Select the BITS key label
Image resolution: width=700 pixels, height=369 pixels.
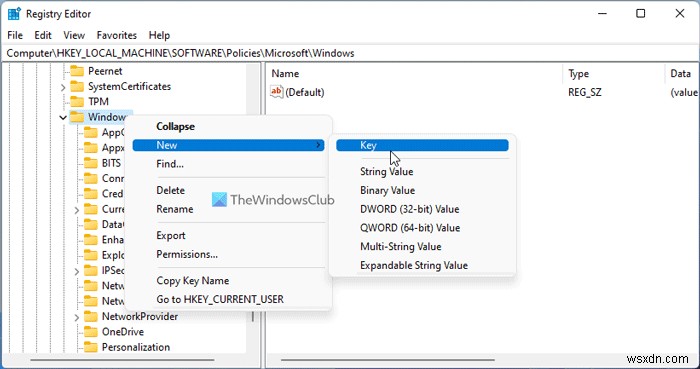pos(111,163)
